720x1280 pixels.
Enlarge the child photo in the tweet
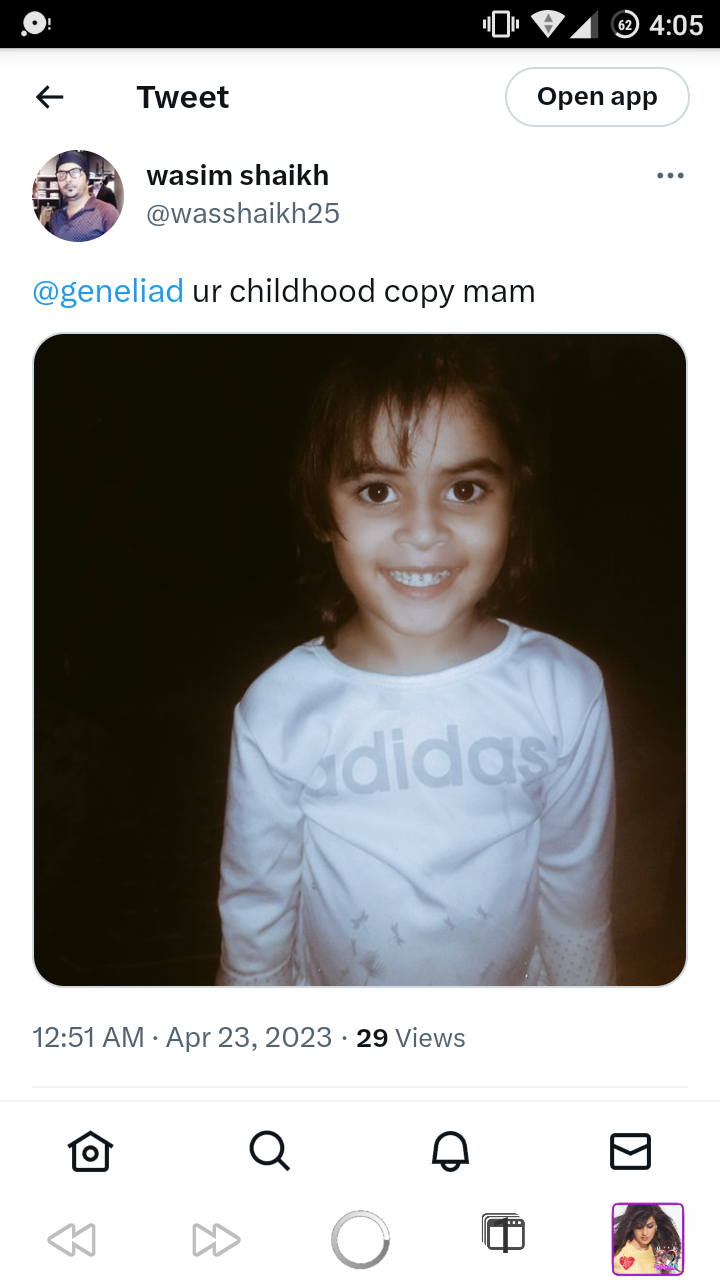pyautogui.click(x=360, y=660)
